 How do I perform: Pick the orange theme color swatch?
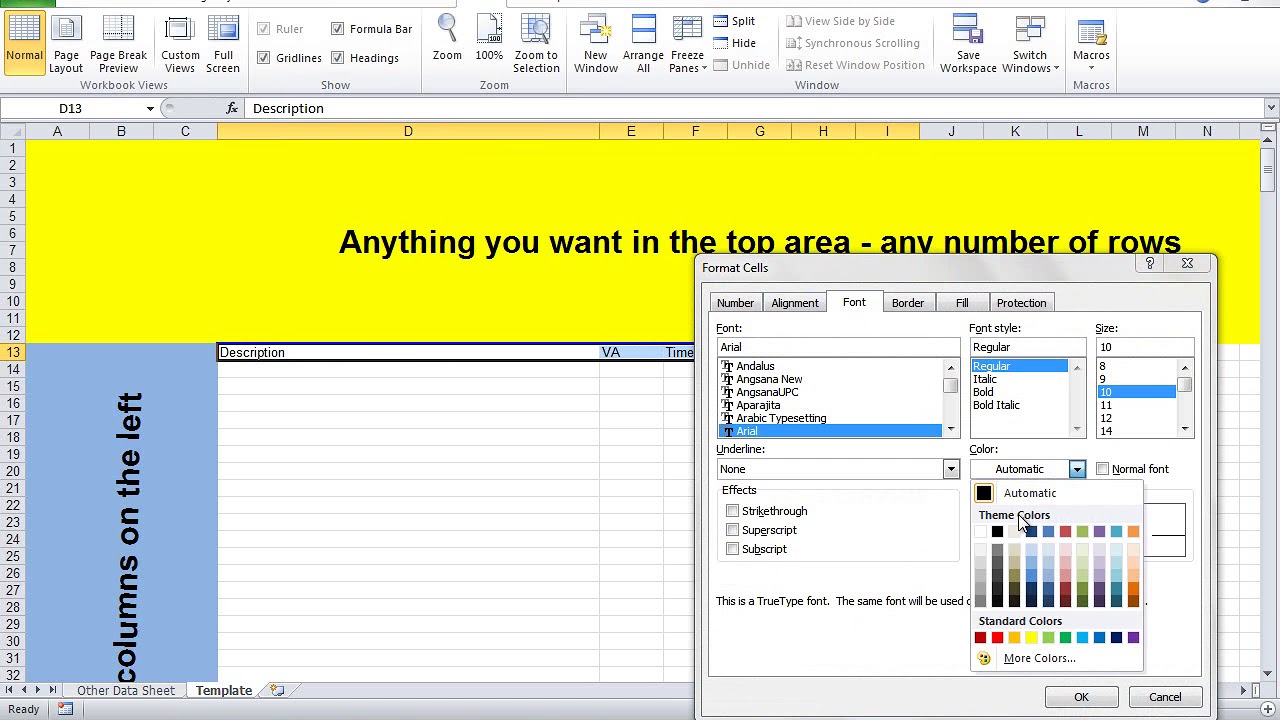[1133, 531]
